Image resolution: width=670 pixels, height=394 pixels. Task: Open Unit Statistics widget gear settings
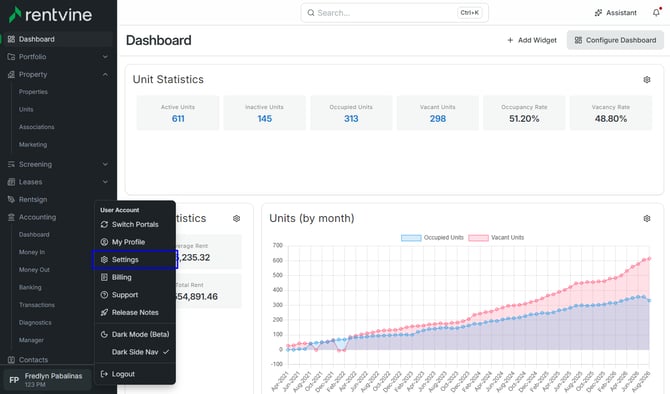pyautogui.click(x=647, y=79)
